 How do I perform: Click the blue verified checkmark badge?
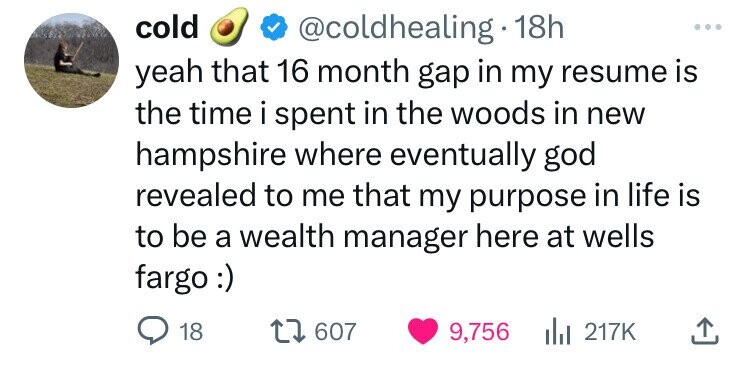pos(274,30)
